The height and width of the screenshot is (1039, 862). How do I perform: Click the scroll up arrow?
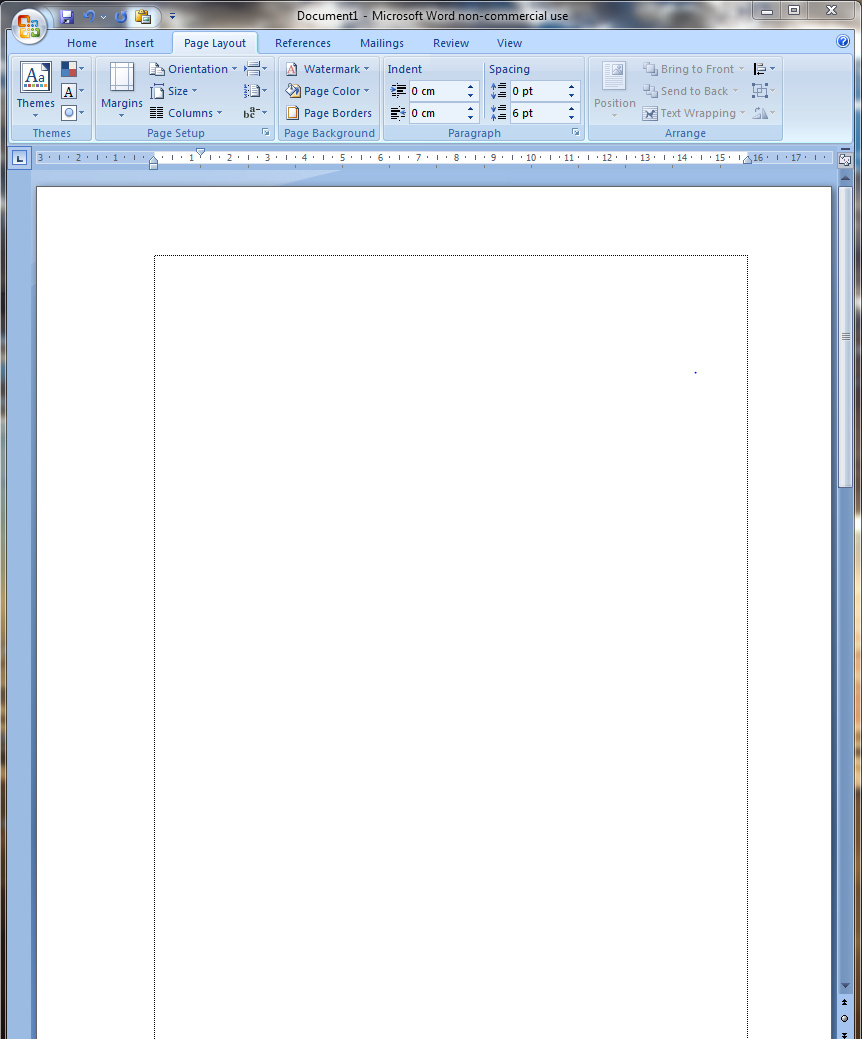tap(845, 177)
